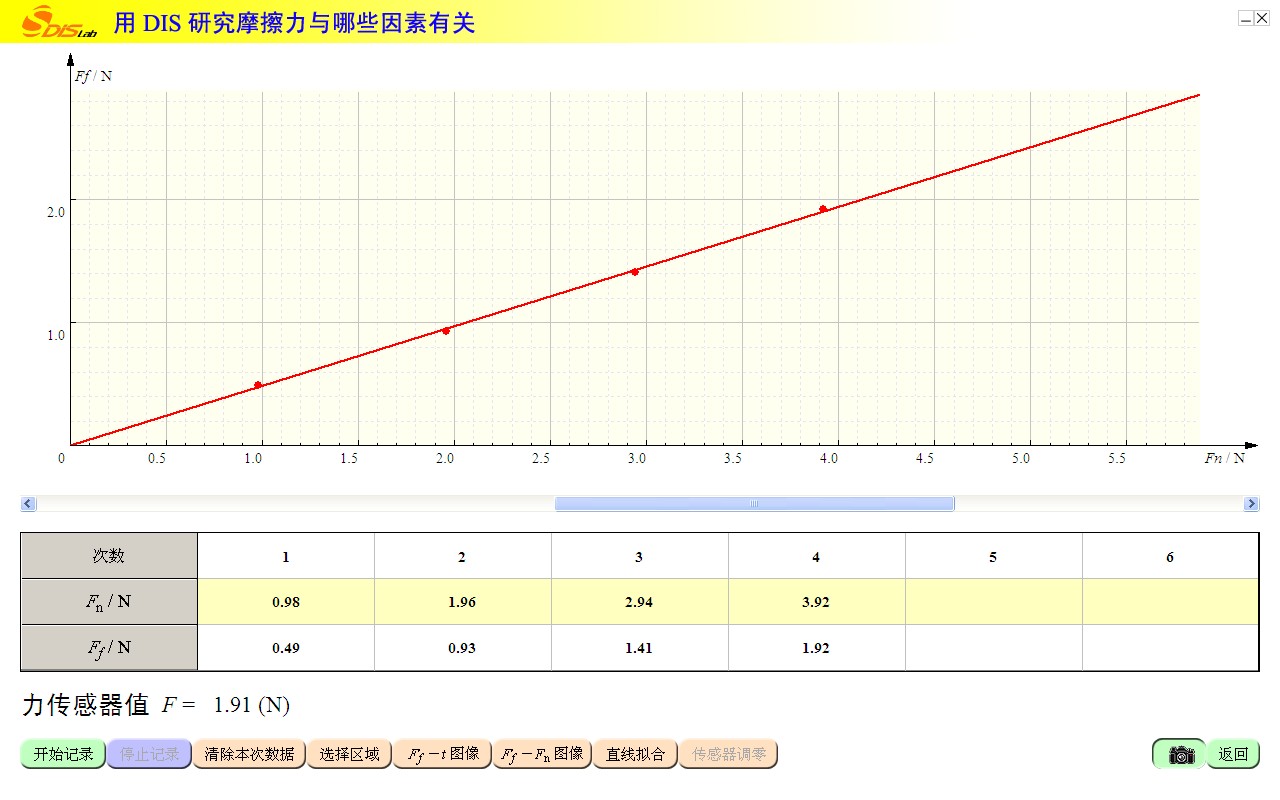The width and height of the screenshot is (1280, 800).
Task: Click the right arrow of the horizontal scrollbar
Action: (1251, 504)
